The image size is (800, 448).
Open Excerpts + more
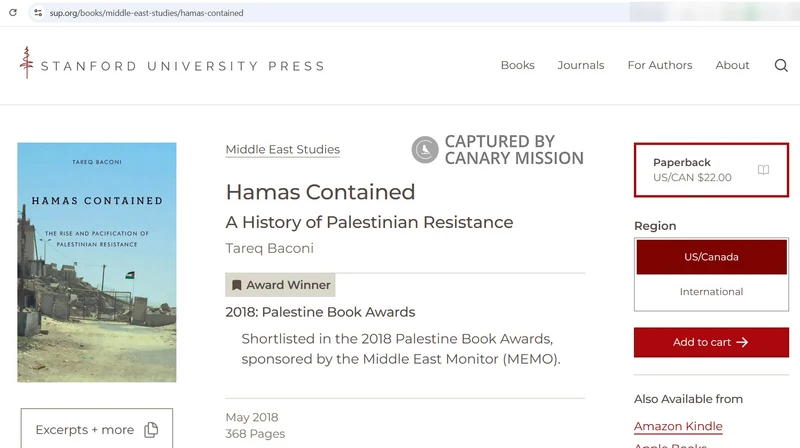[97, 428]
